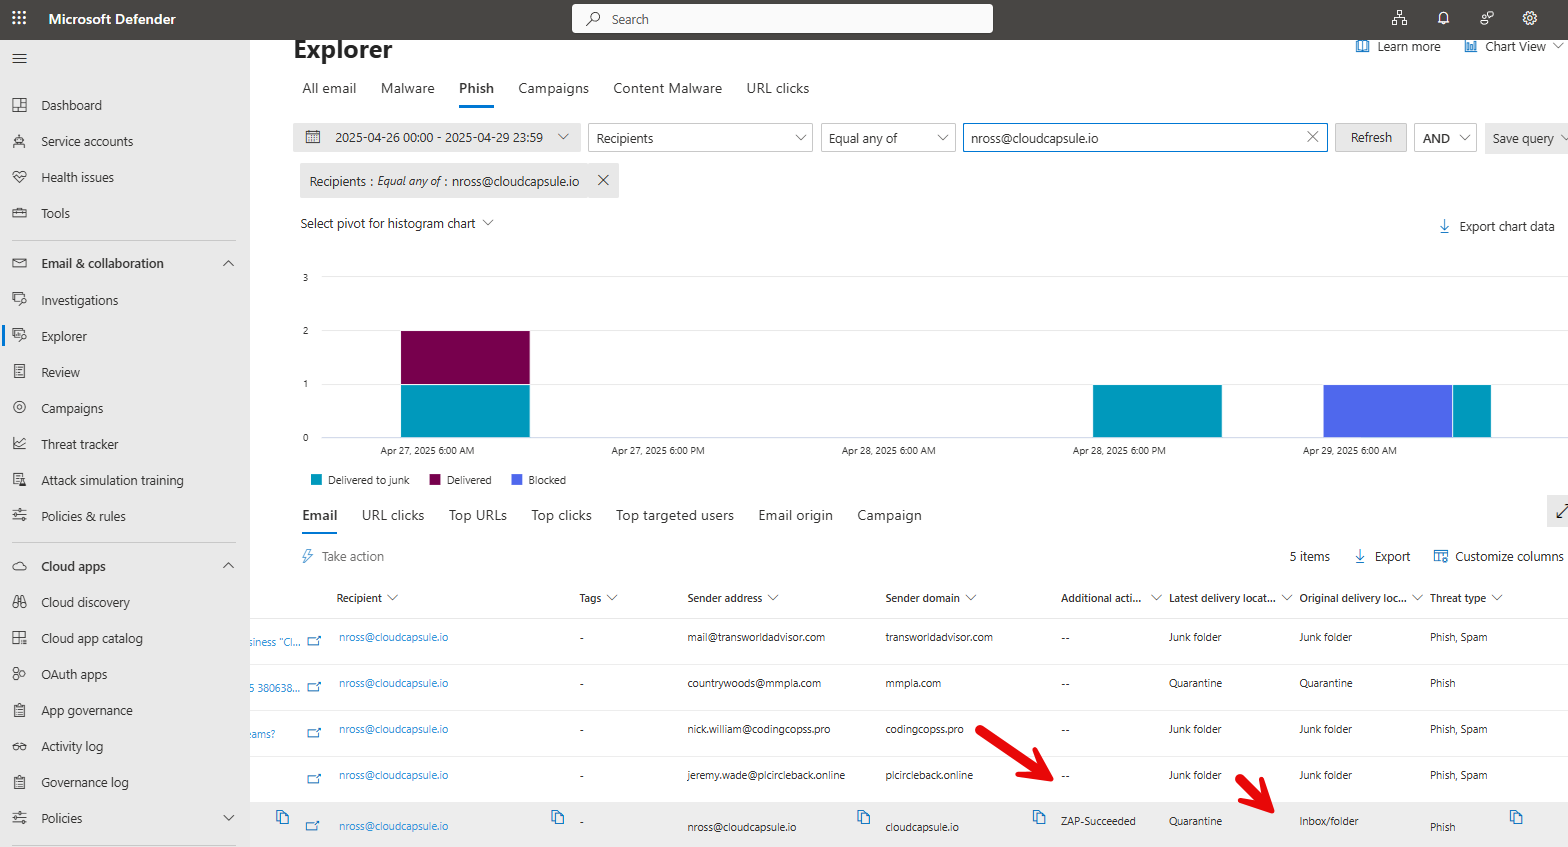Click the Delivered to junk legend swatch
The image size is (1568, 847).
coord(316,480)
